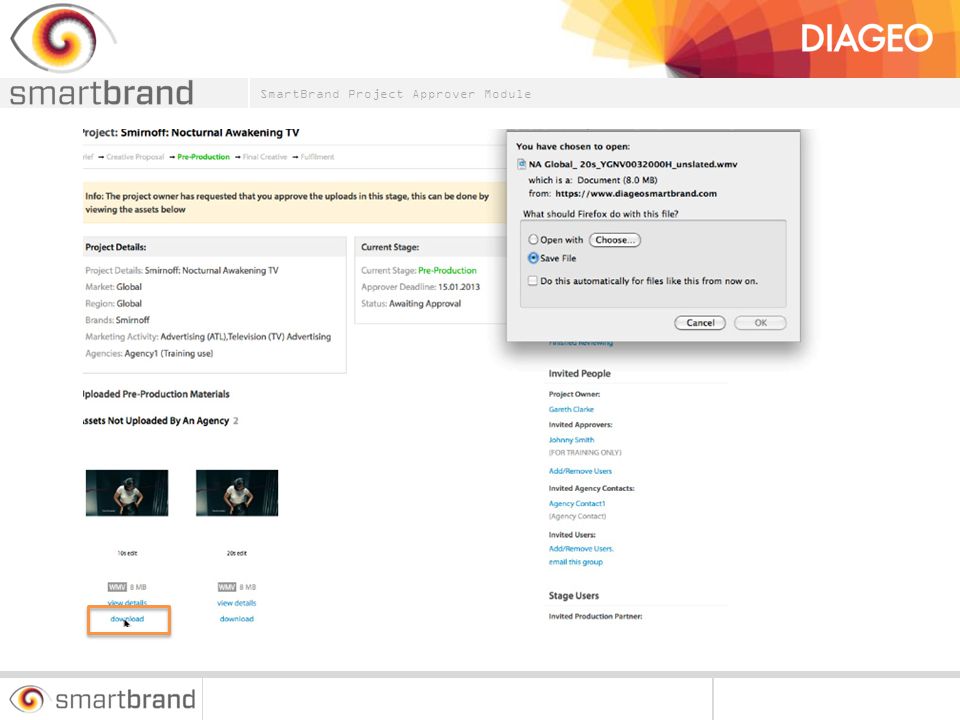Open project owner Gareth Clarke link
This screenshot has width=960, height=720.
click(571, 409)
